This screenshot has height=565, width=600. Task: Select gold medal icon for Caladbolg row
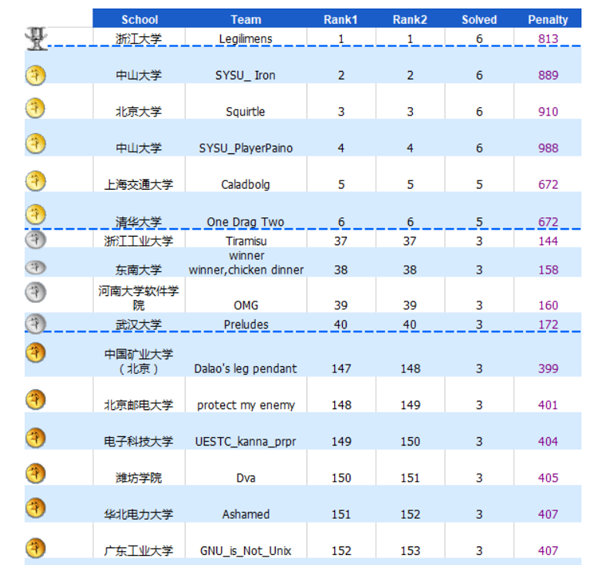[36, 182]
